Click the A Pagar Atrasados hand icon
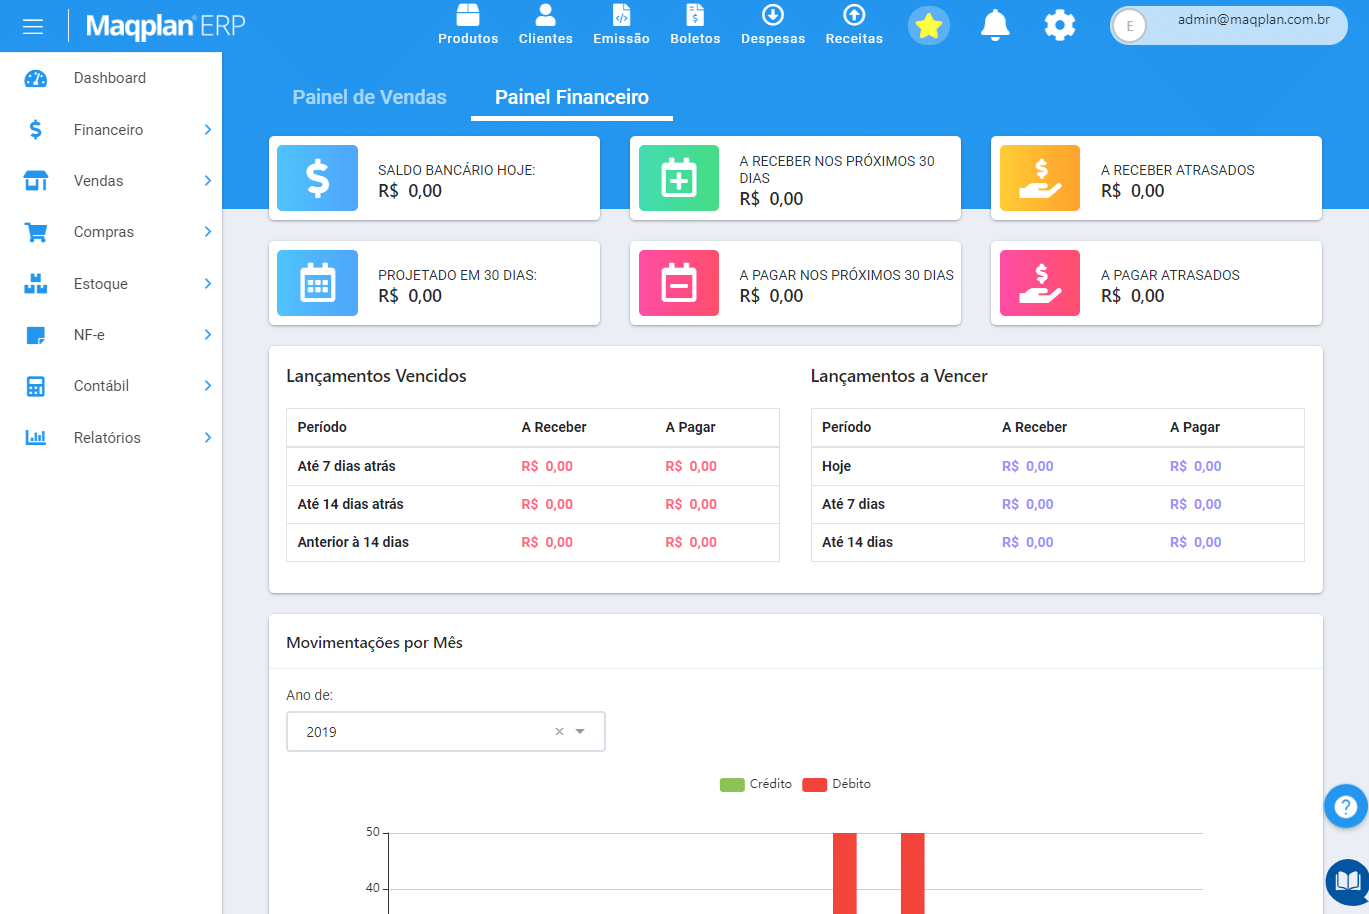Screen dimensions: 1369x914 (1040, 283)
